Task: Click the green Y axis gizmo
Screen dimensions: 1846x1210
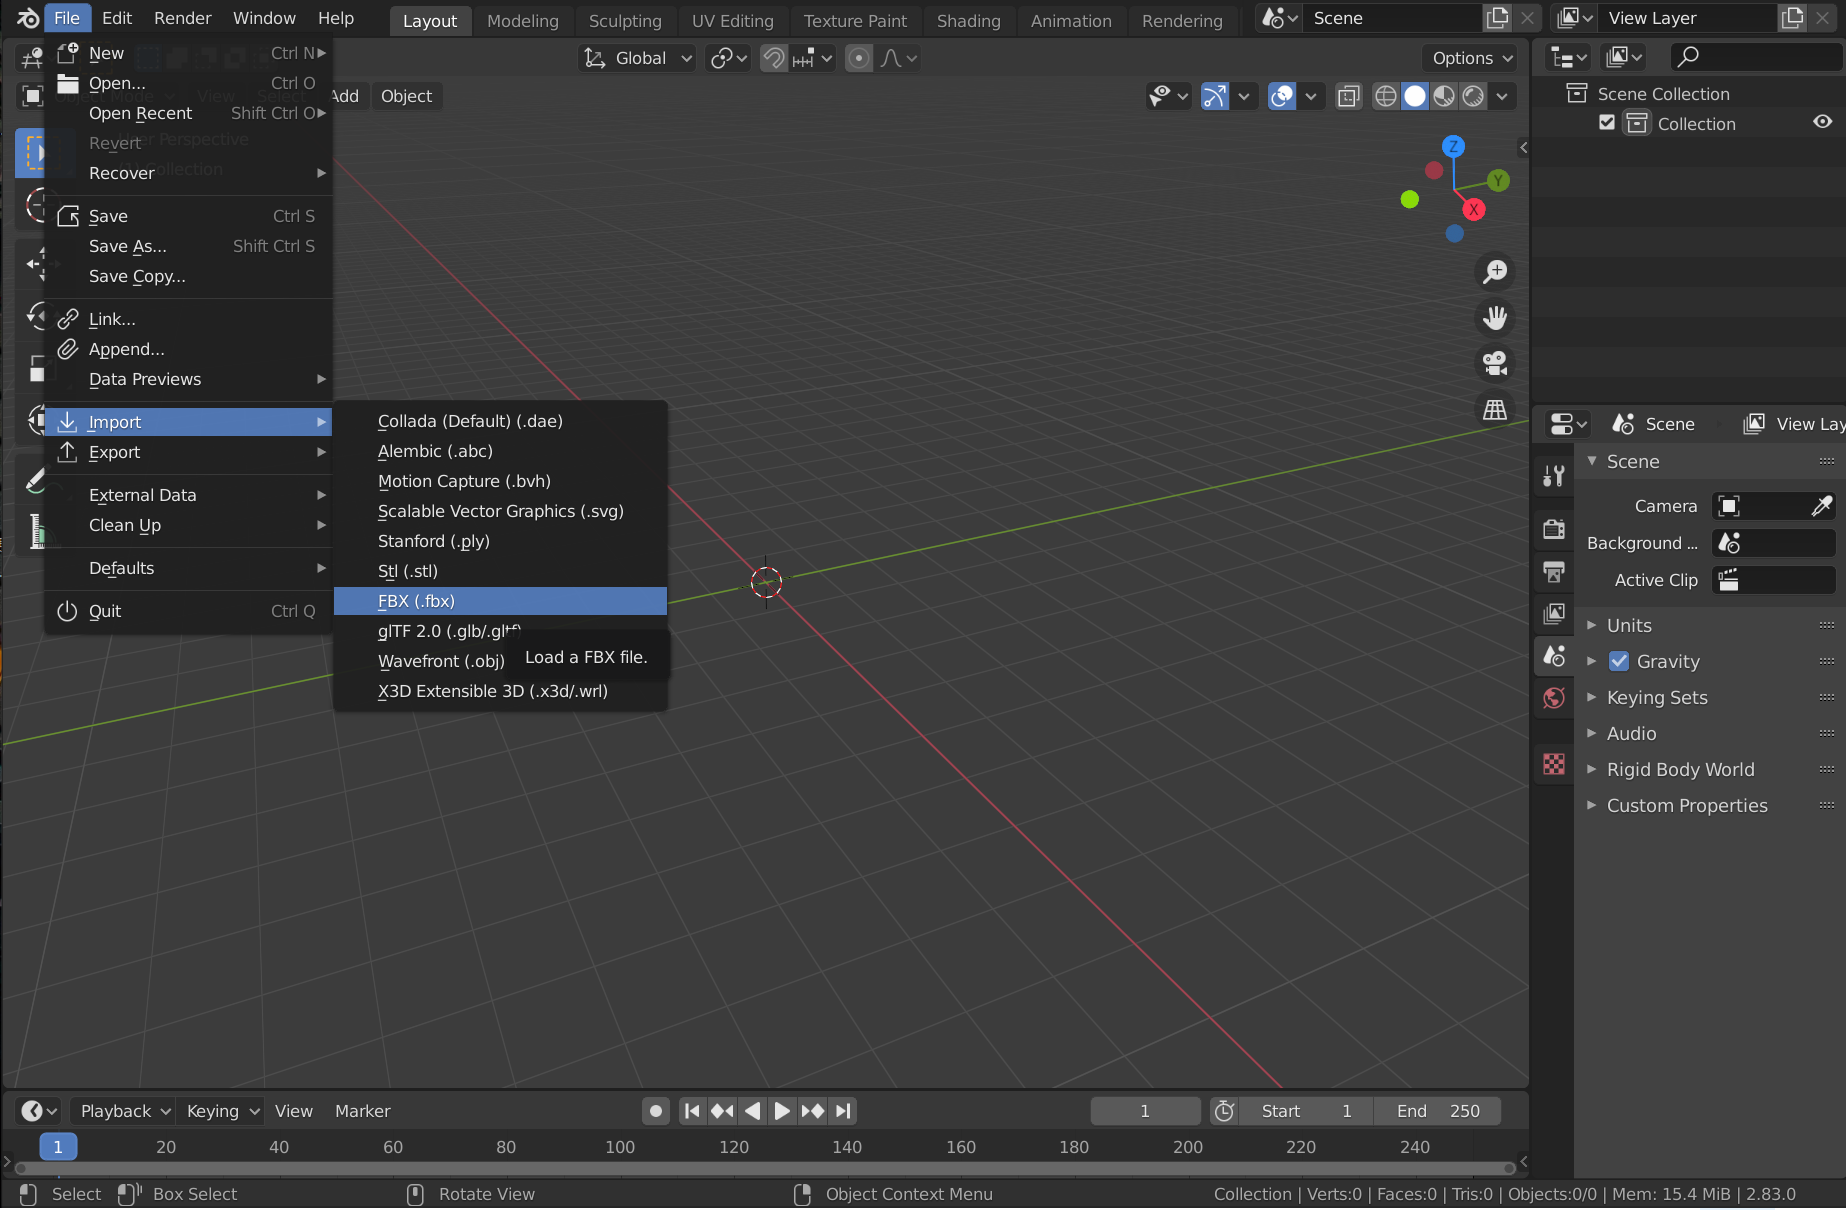Action: 1498,180
